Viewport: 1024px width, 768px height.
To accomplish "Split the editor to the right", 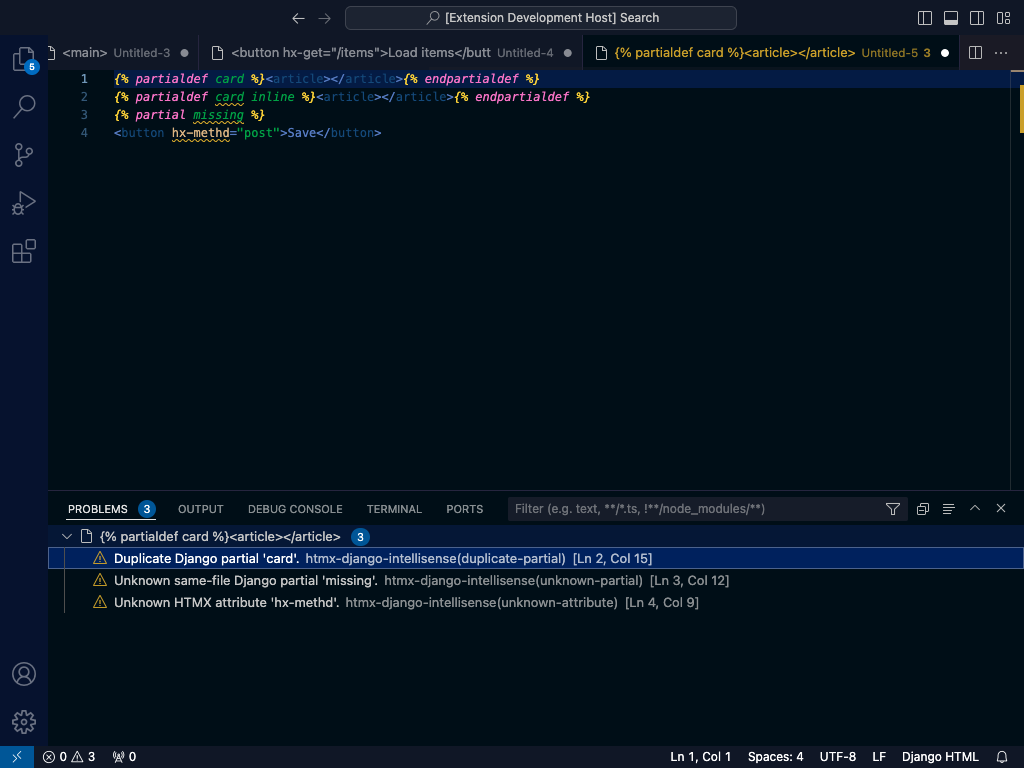I will tap(975, 53).
